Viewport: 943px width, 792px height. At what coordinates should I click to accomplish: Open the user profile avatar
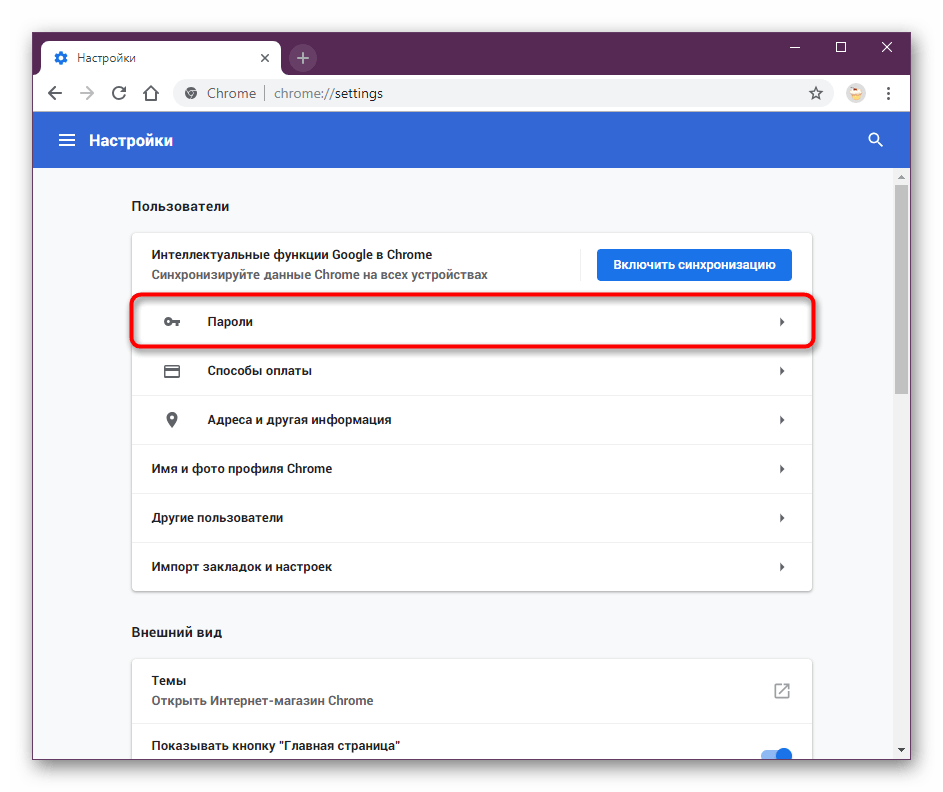[856, 93]
